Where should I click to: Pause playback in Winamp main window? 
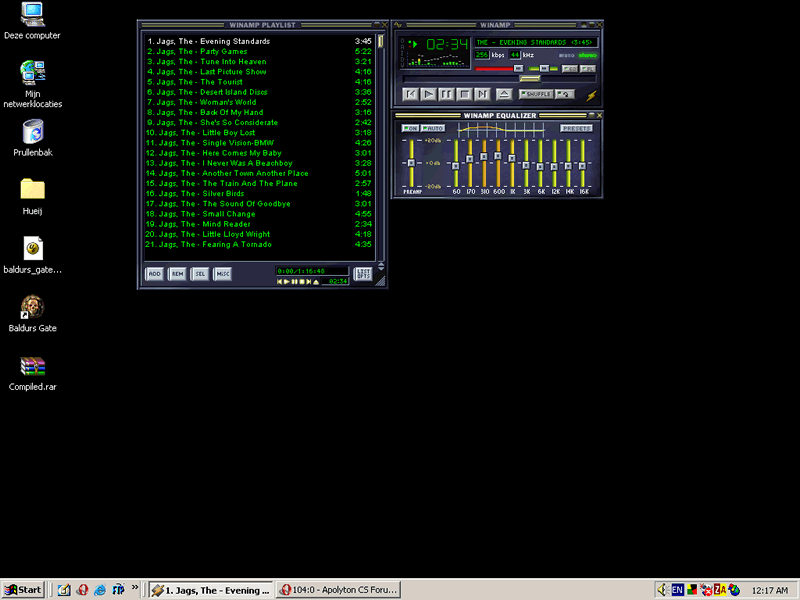pos(446,94)
